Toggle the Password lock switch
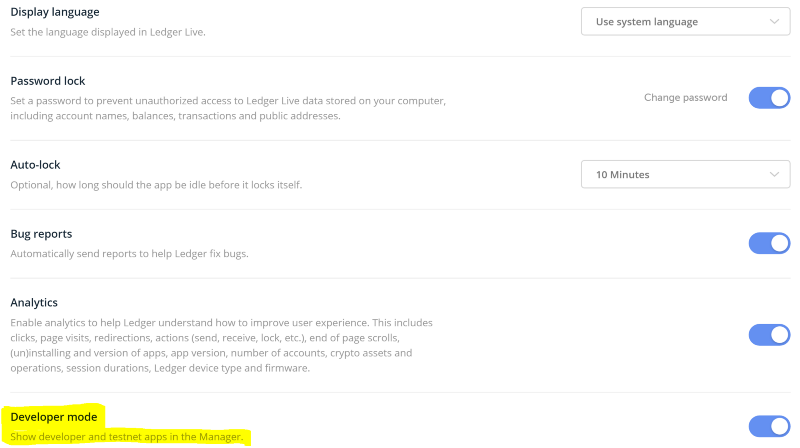The width and height of the screenshot is (800, 448). pyautogui.click(x=769, y=98)
